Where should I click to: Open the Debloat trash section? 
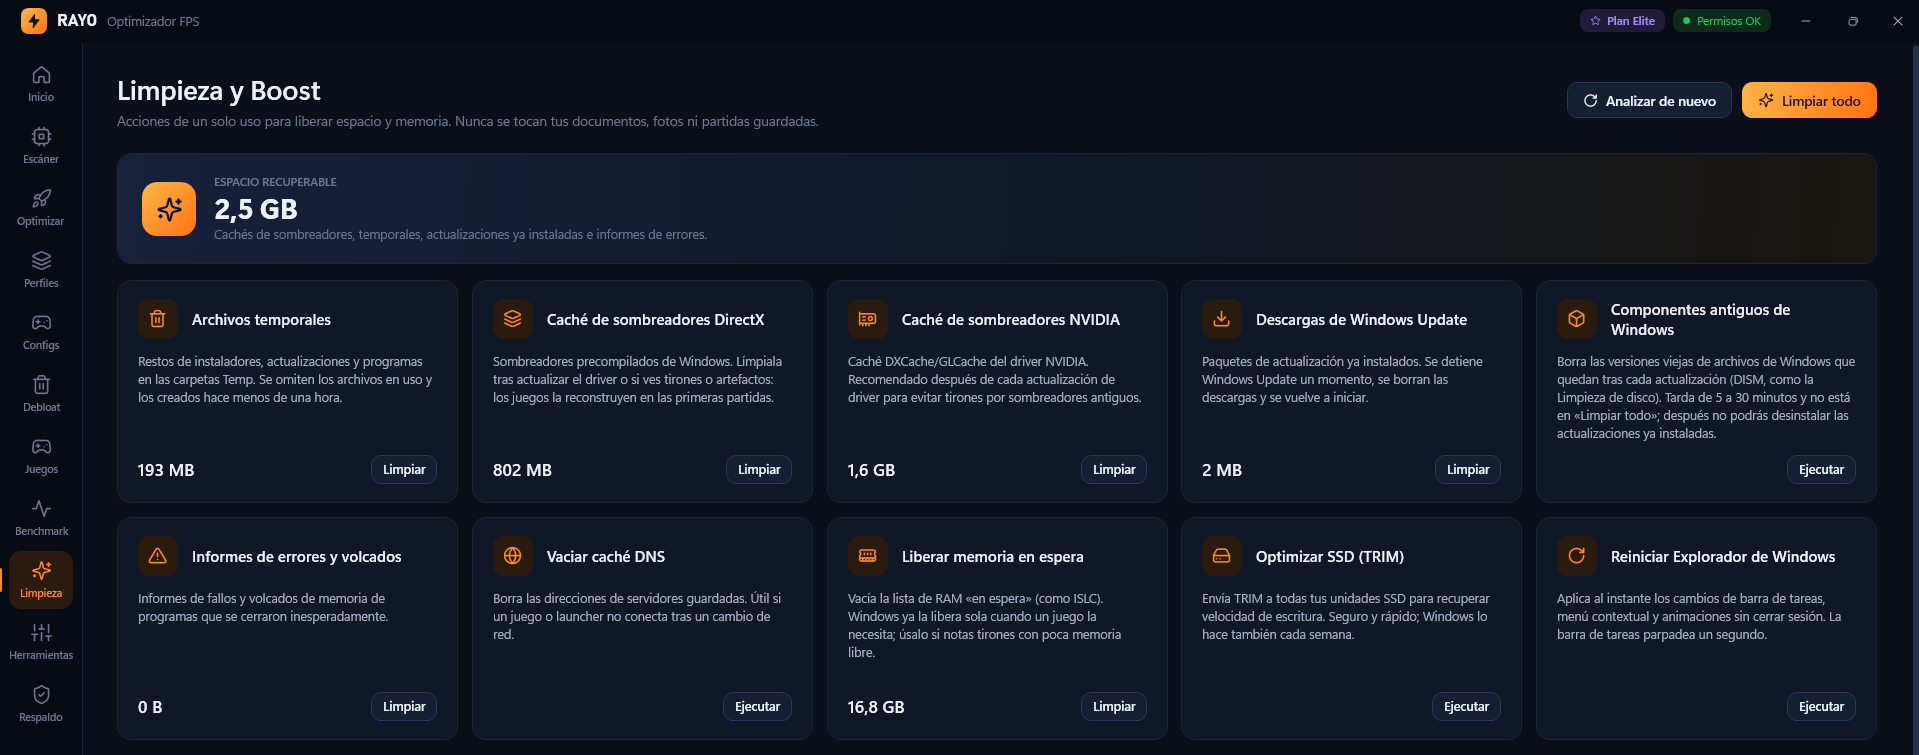[41, 394]
